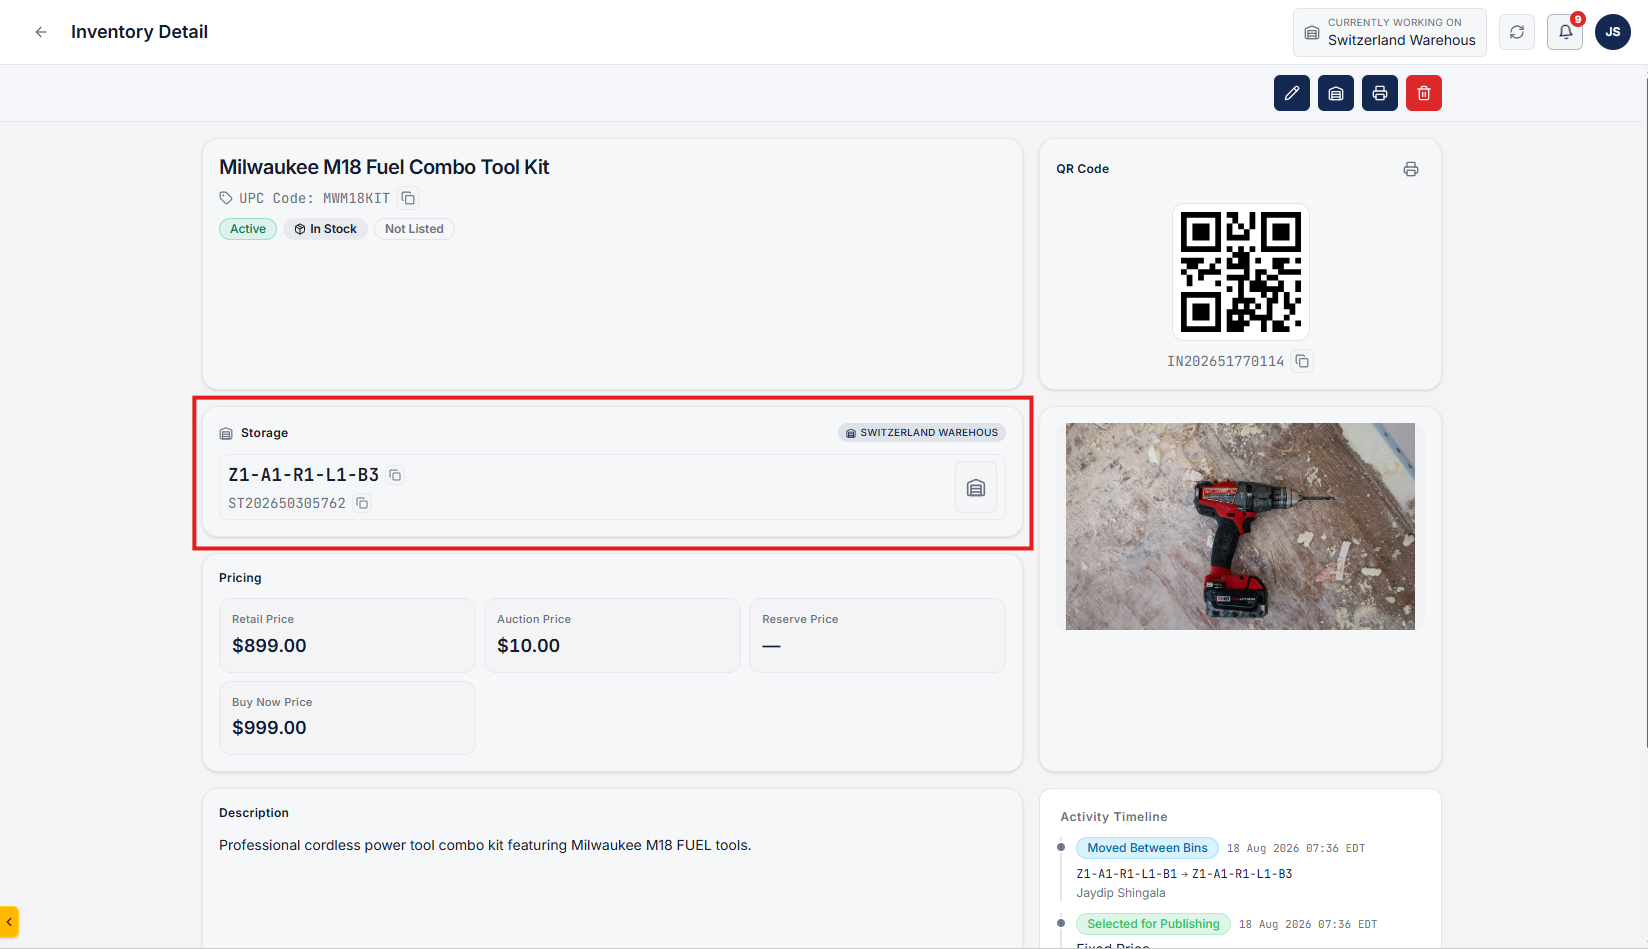The width and height of the screenshot is (1648, 949).
Task: Click the refresh icon in the header
Action: (1517, 32)
